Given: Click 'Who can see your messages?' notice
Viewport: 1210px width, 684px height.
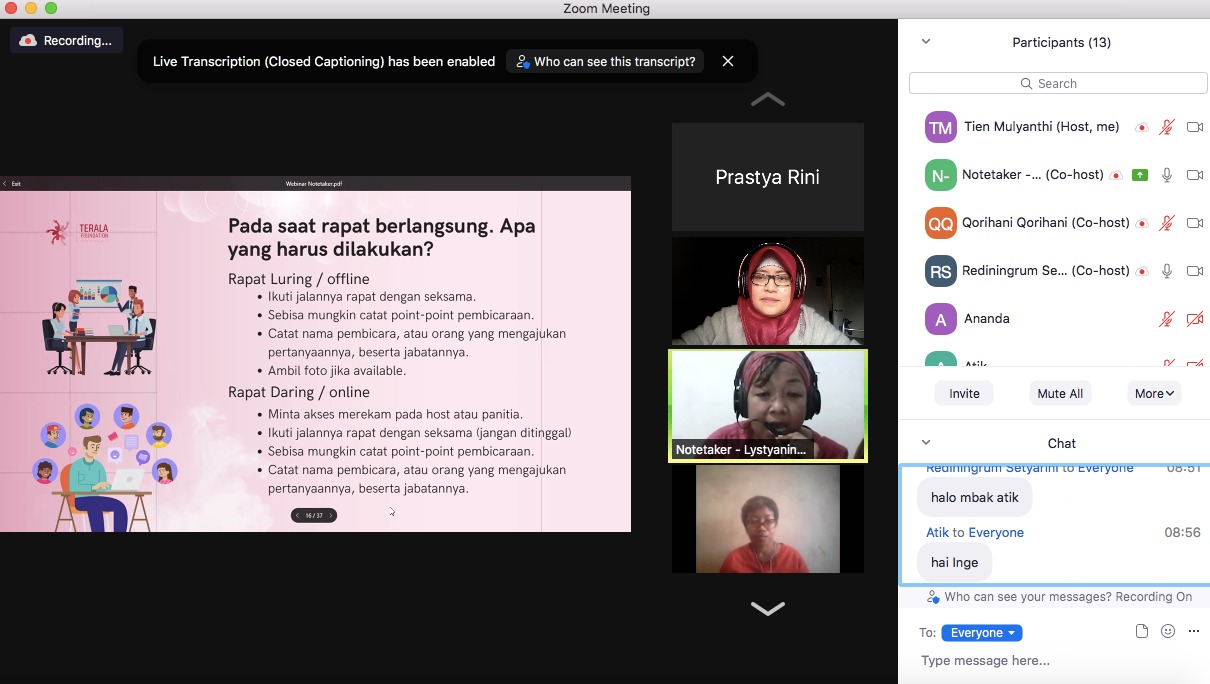Looking at the screenshot, I should point(1060,597).
